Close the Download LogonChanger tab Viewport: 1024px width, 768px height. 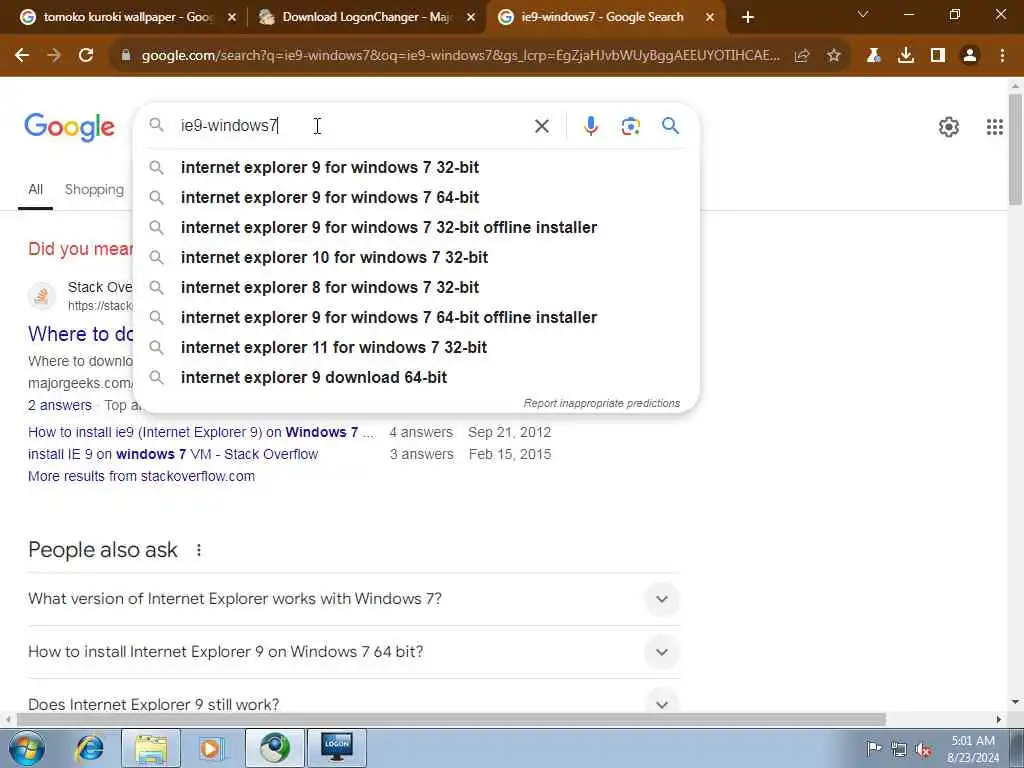[x=470, y=18]
